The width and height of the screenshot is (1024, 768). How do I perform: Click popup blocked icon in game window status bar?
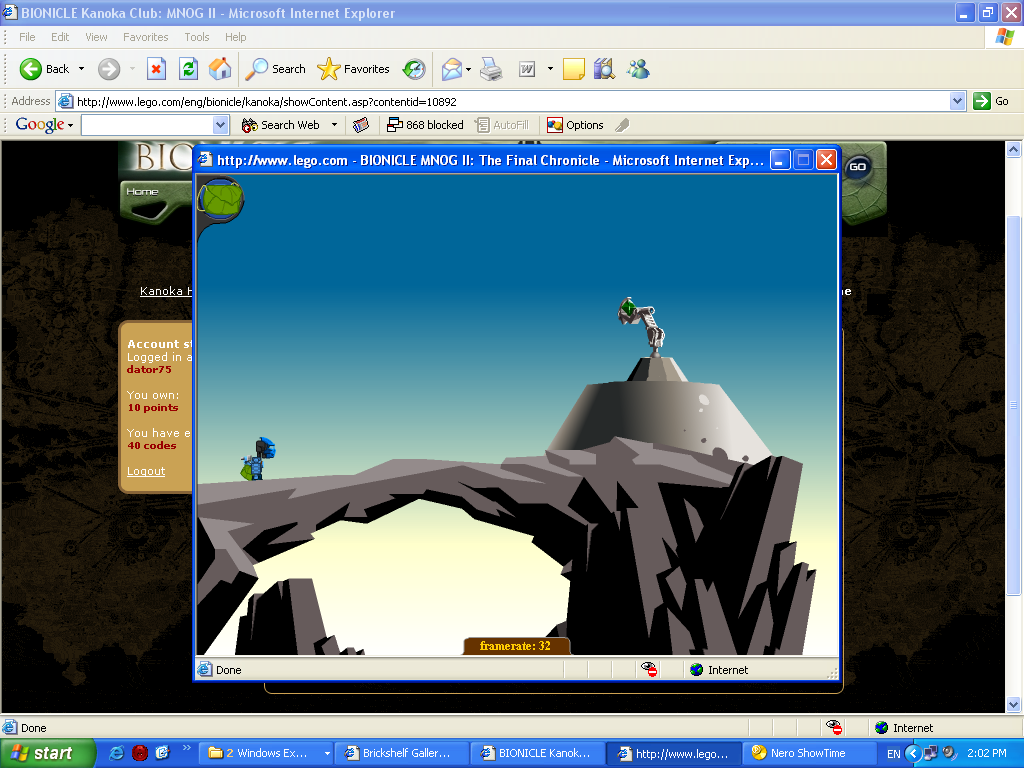click(648, 669)
